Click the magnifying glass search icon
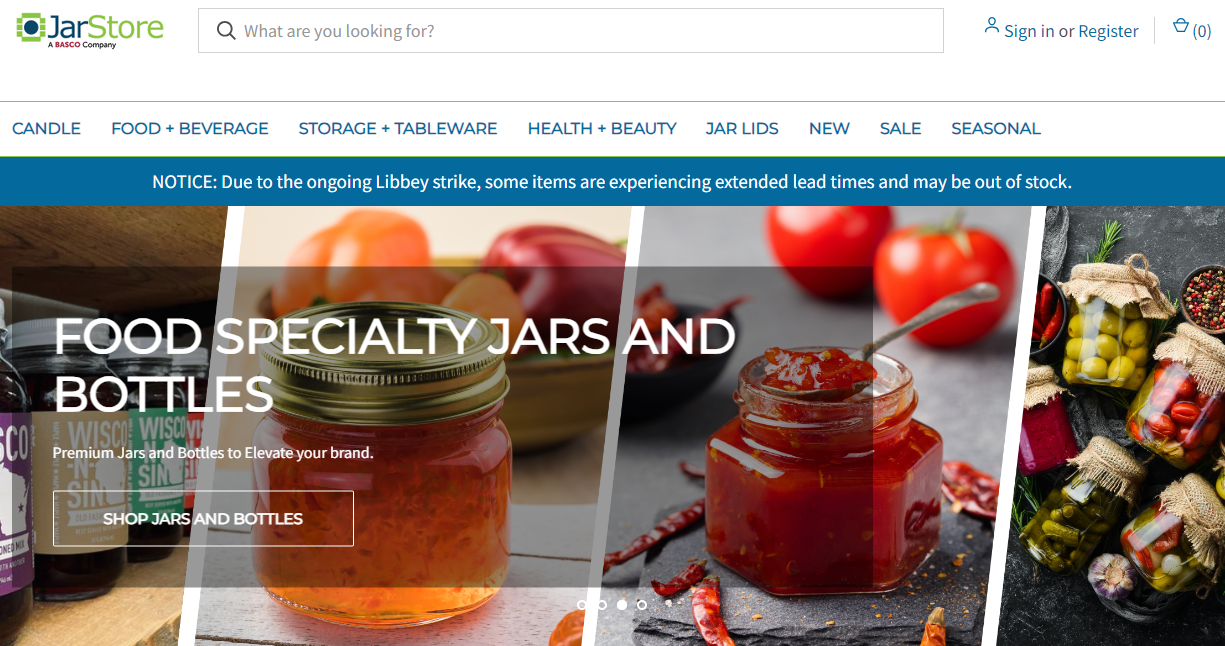Image resolution: width=1225 pixels, height=646 pixels. [227, 31]
